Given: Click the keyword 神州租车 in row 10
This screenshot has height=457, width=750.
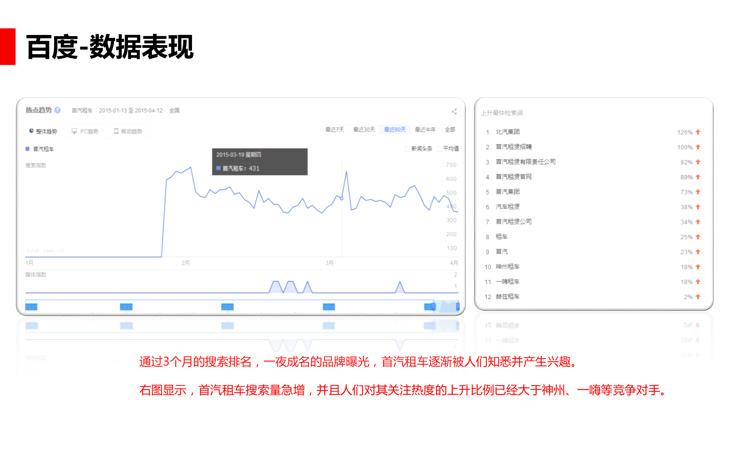Looking at the screenshot, I should coord(507,267).
